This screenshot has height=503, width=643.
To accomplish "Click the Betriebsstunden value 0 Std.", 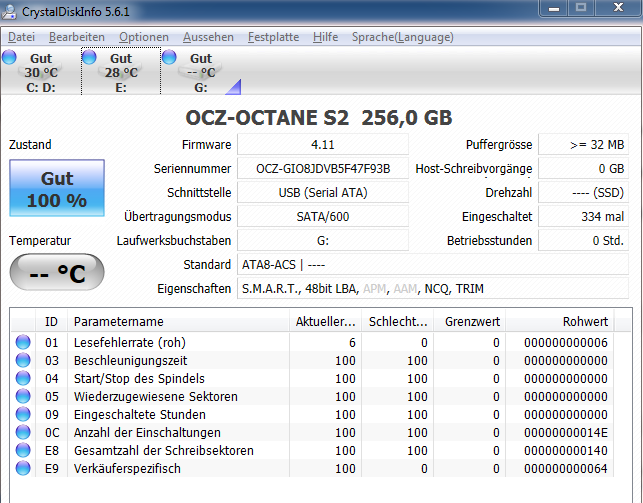I will click(584, 241).
